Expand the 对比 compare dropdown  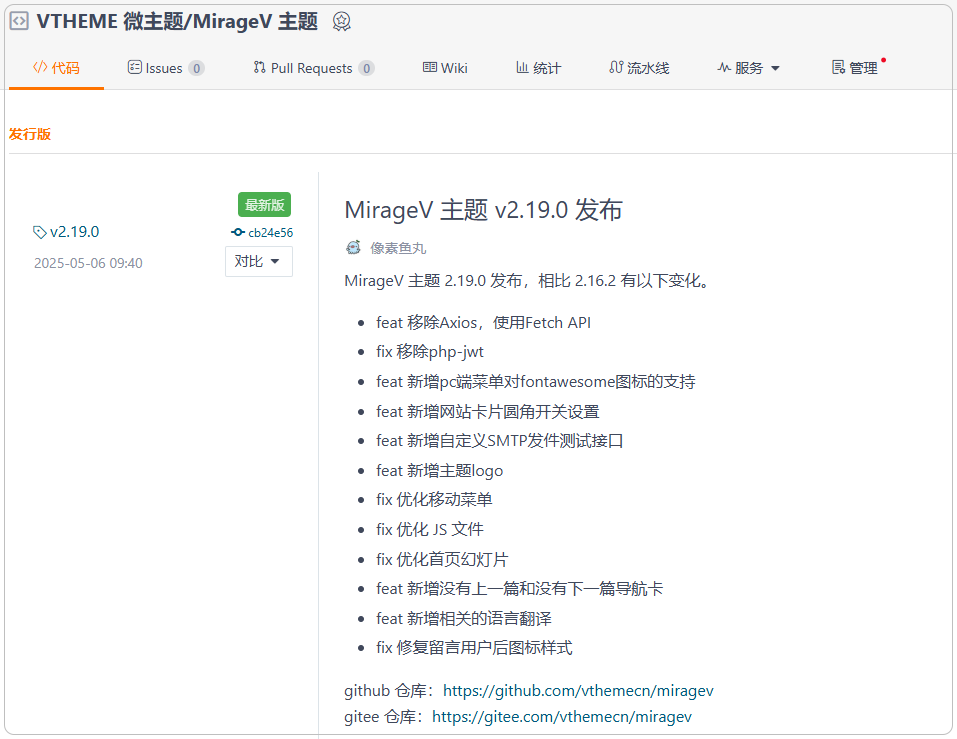tap(259, 261)
